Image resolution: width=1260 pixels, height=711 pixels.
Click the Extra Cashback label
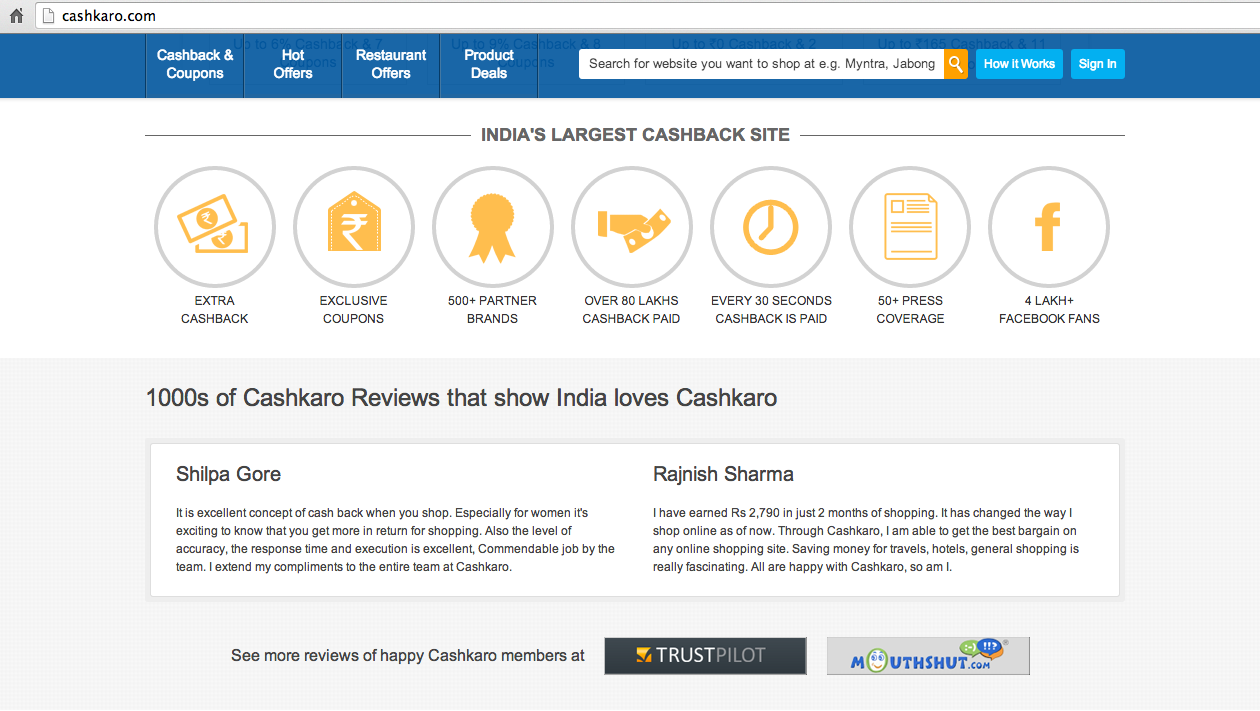click(x=214, y=310)
